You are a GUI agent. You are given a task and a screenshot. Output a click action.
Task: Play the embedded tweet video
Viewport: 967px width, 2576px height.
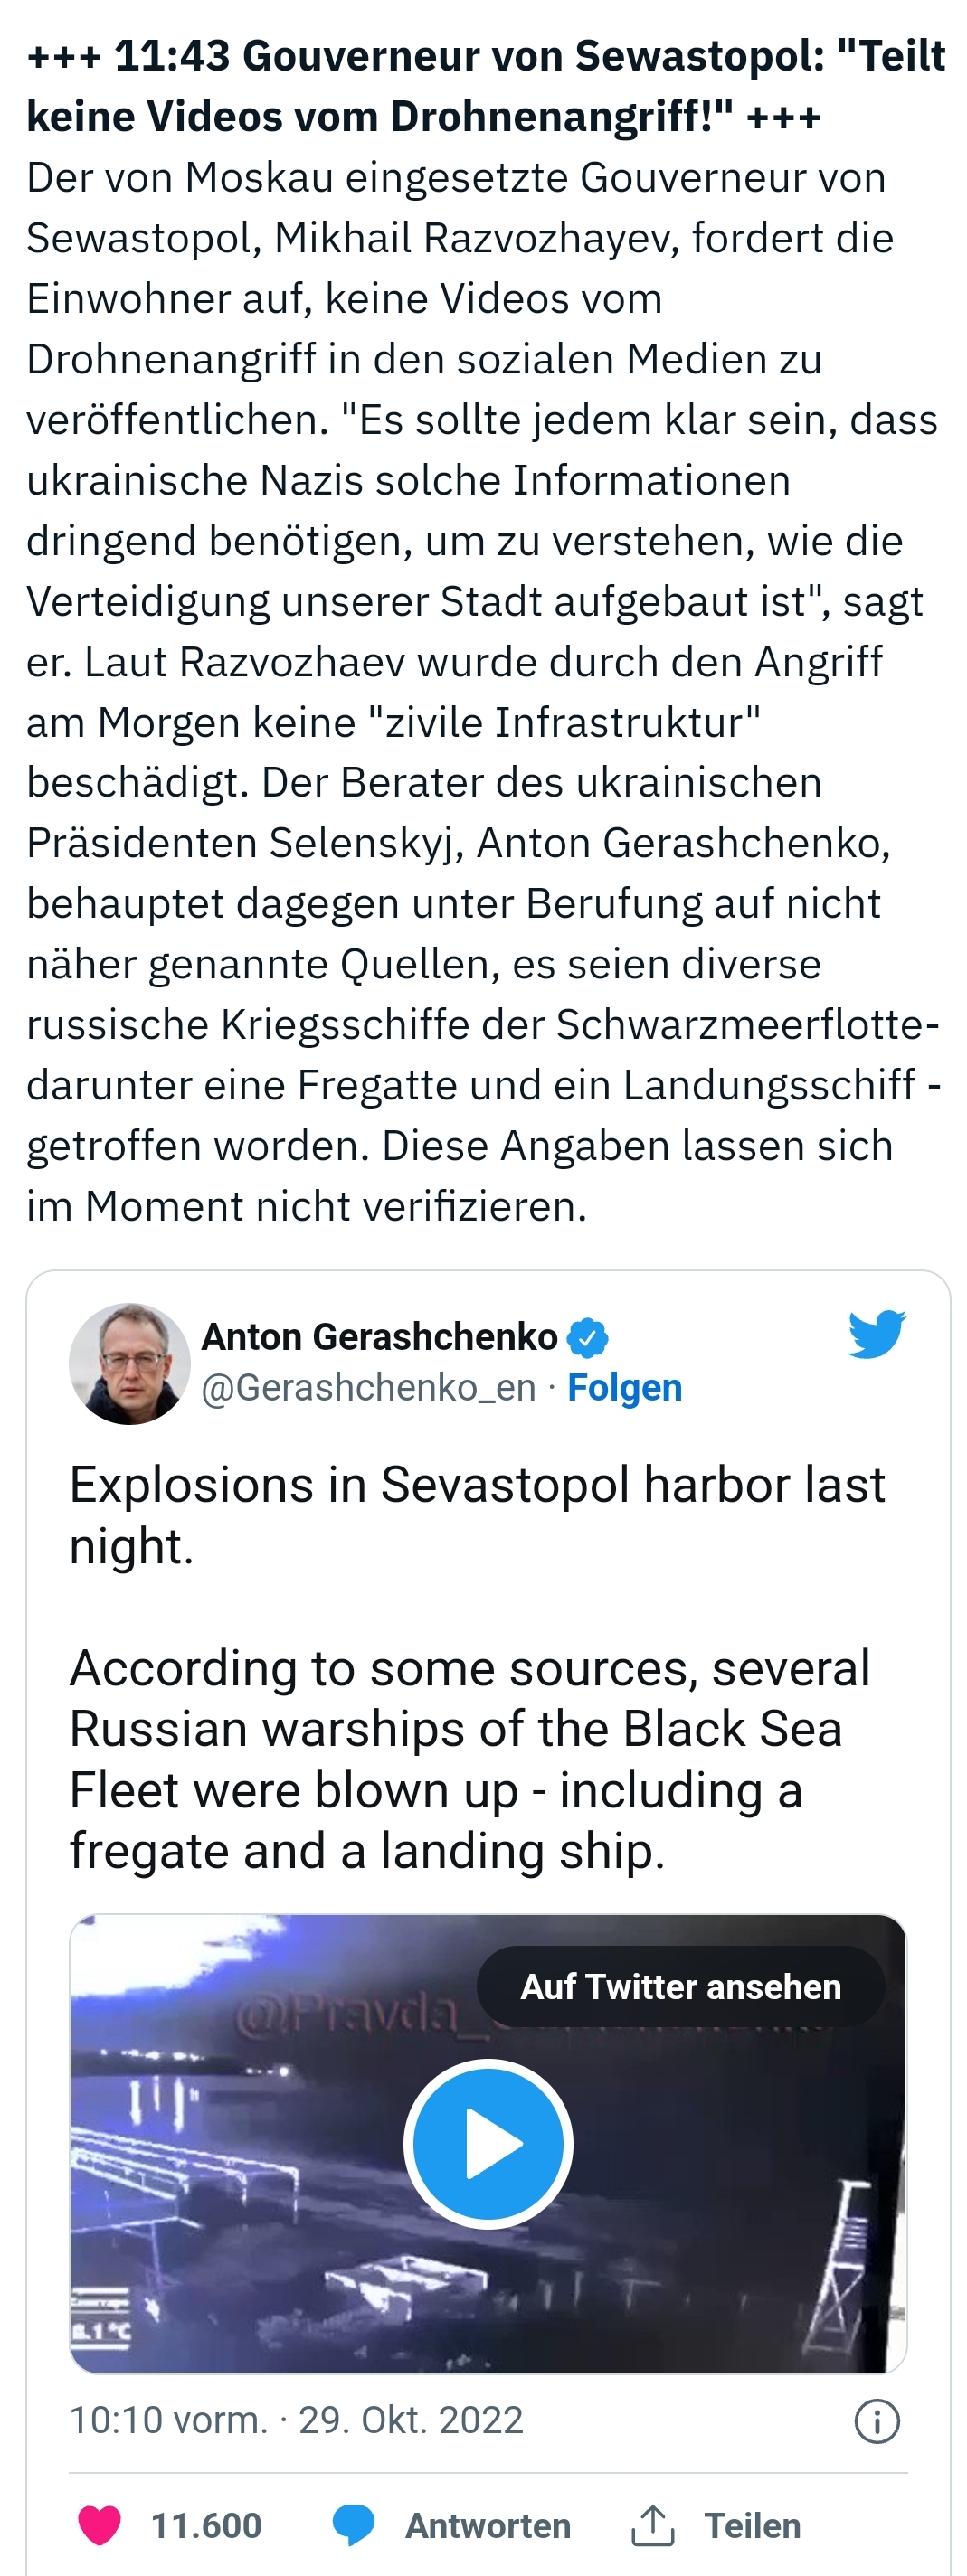488,2143
